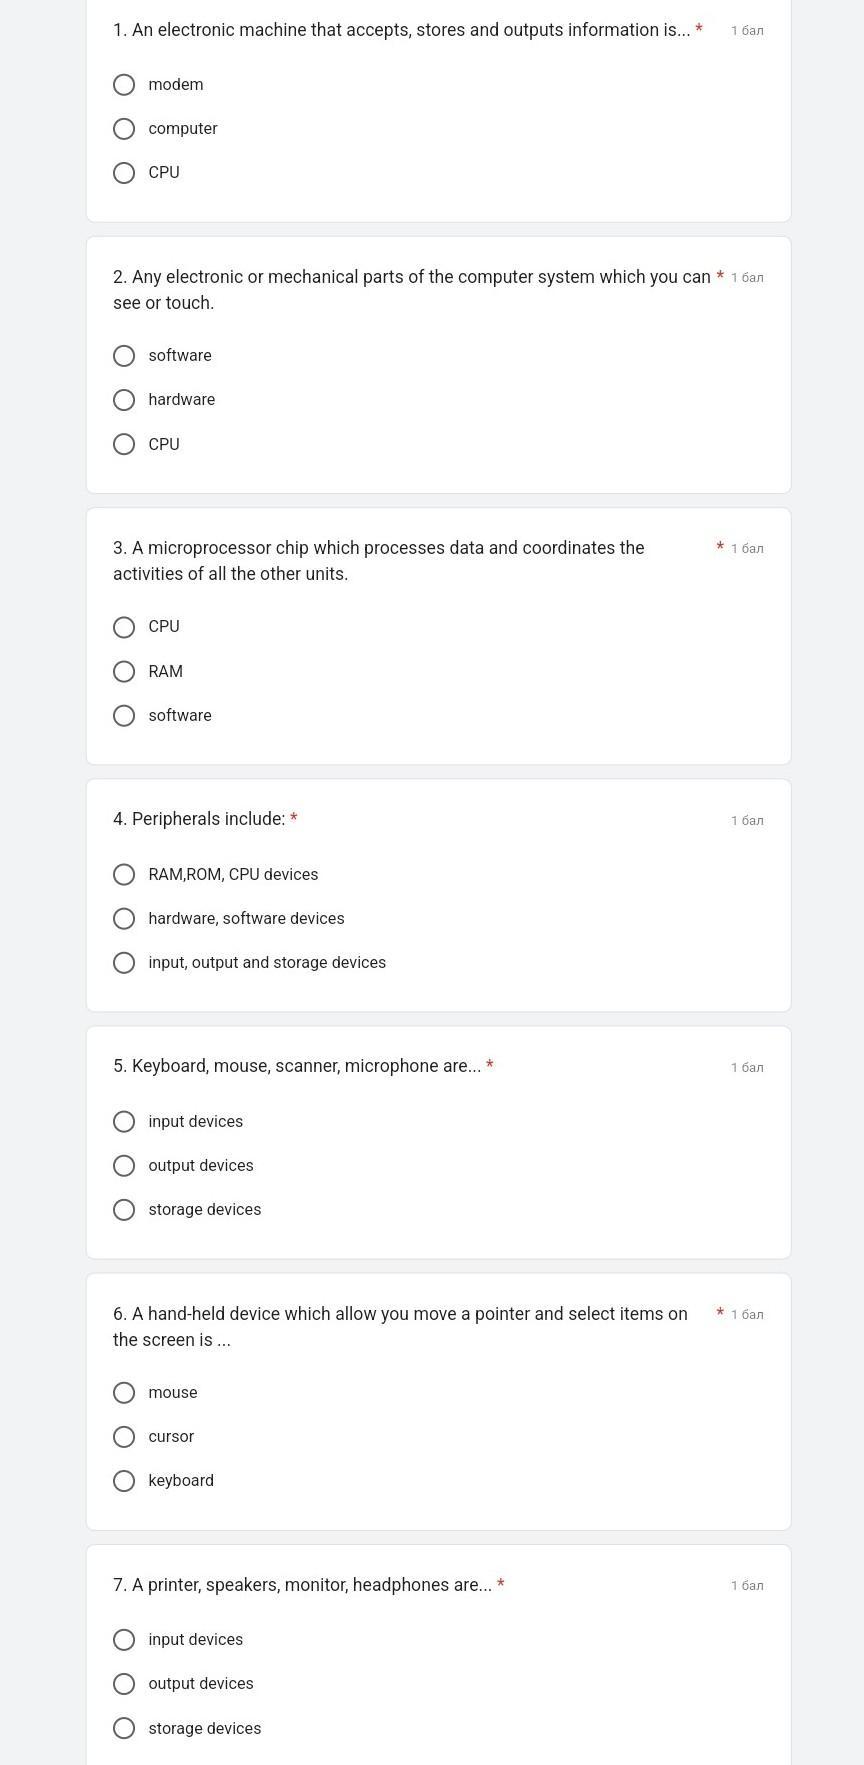The image size is (864, 1765).
Task: Select 'RAM' radio in question 3
Action: [124, 671]
